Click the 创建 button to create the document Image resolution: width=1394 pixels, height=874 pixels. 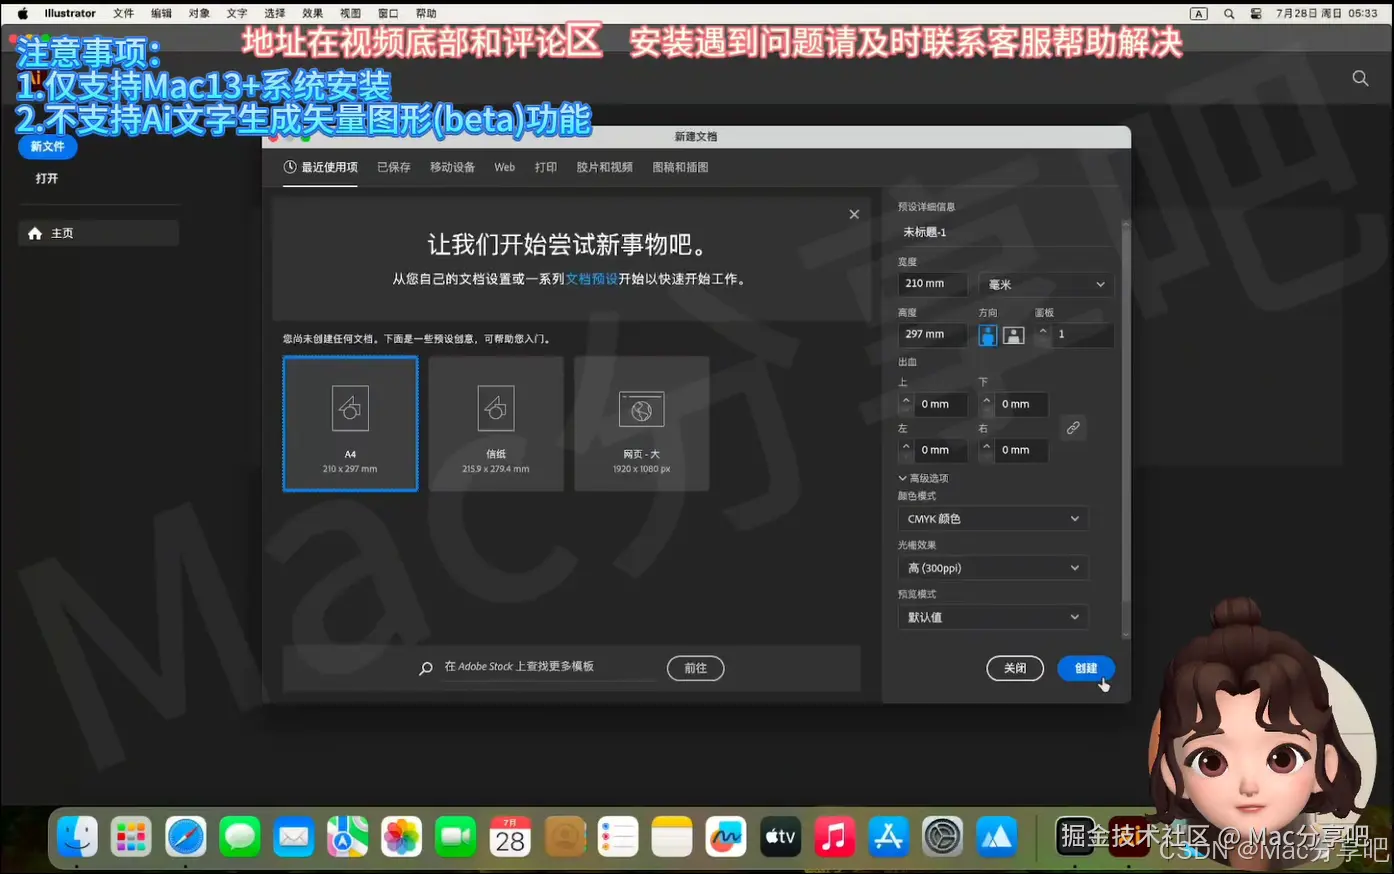[x=1086, y=668]
